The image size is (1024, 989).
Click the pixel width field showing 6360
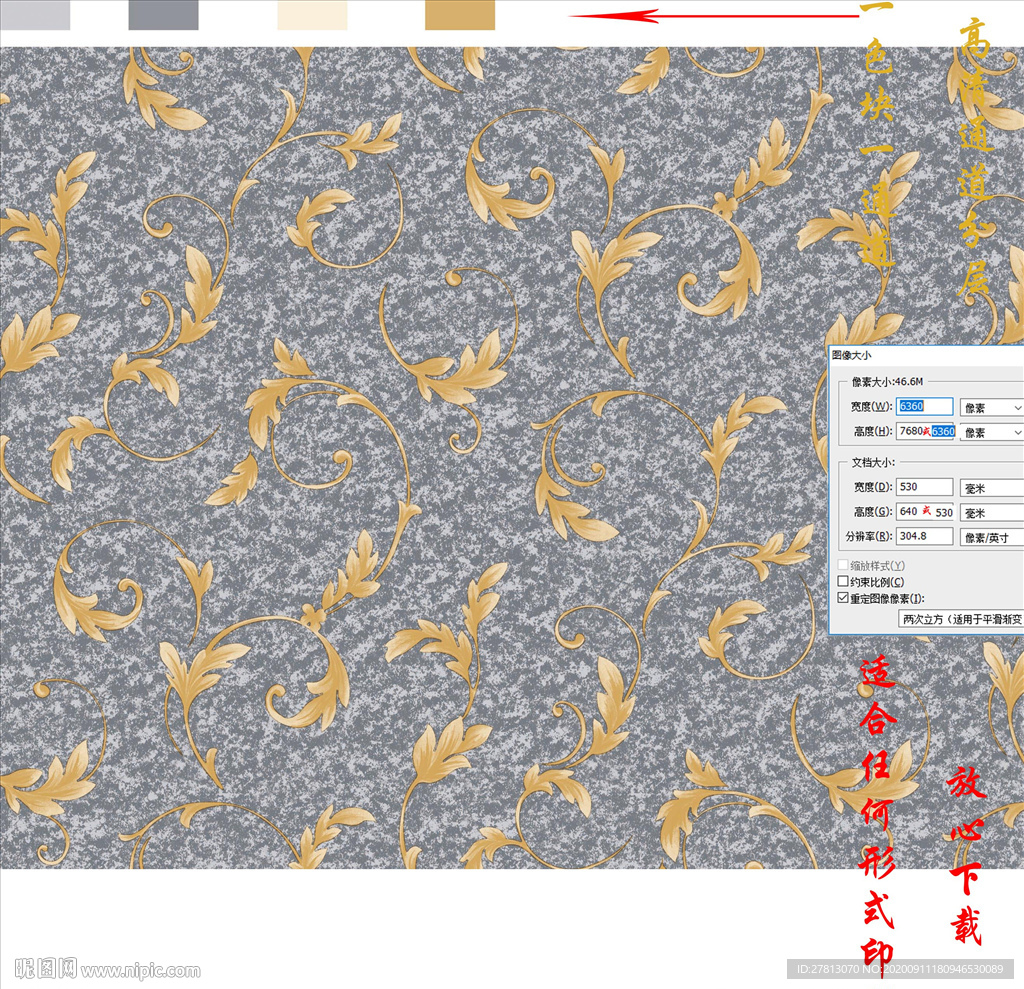tap(924, 406)
